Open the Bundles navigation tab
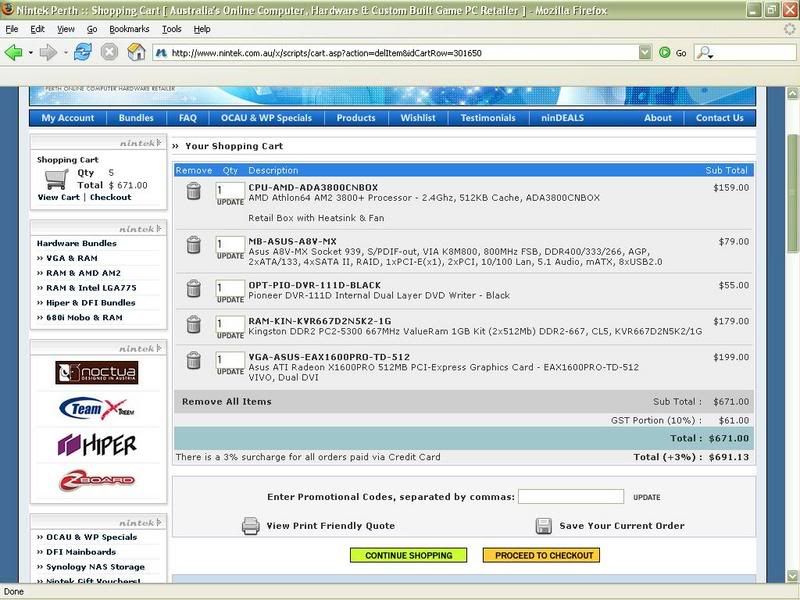Screen dimensions: 800x600 [136, 118]
